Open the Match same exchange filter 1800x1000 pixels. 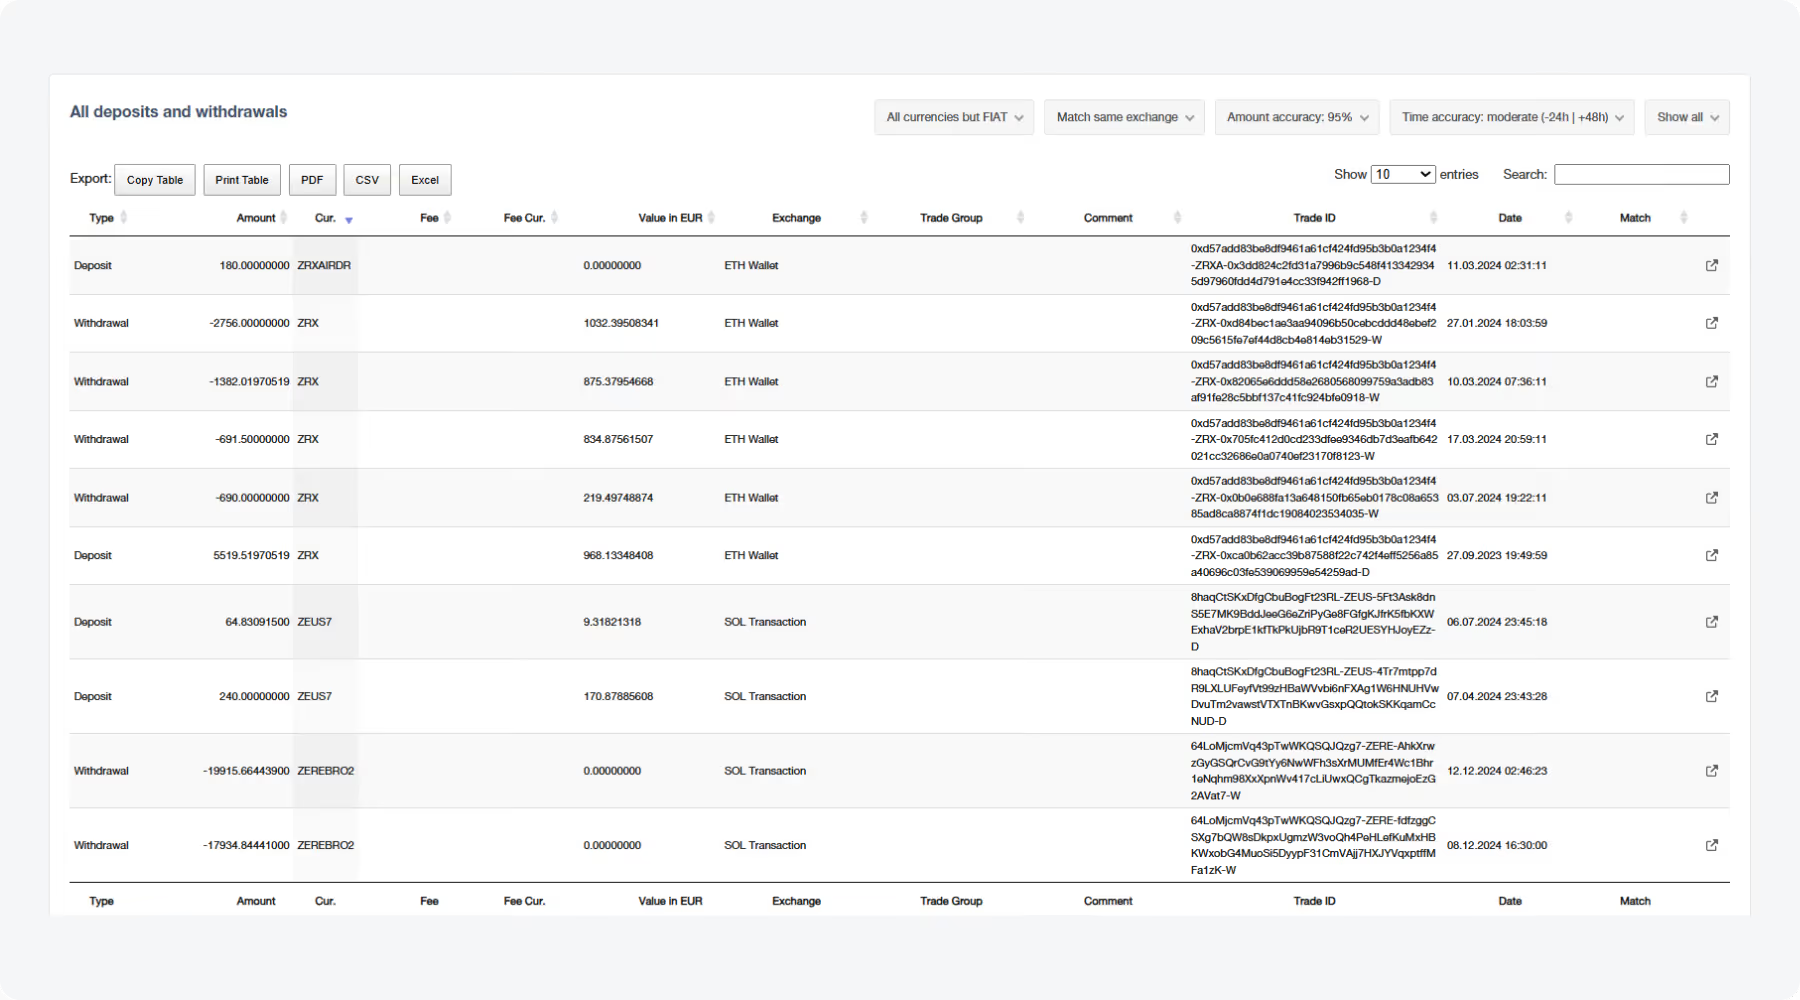[x=1123, y=117]
